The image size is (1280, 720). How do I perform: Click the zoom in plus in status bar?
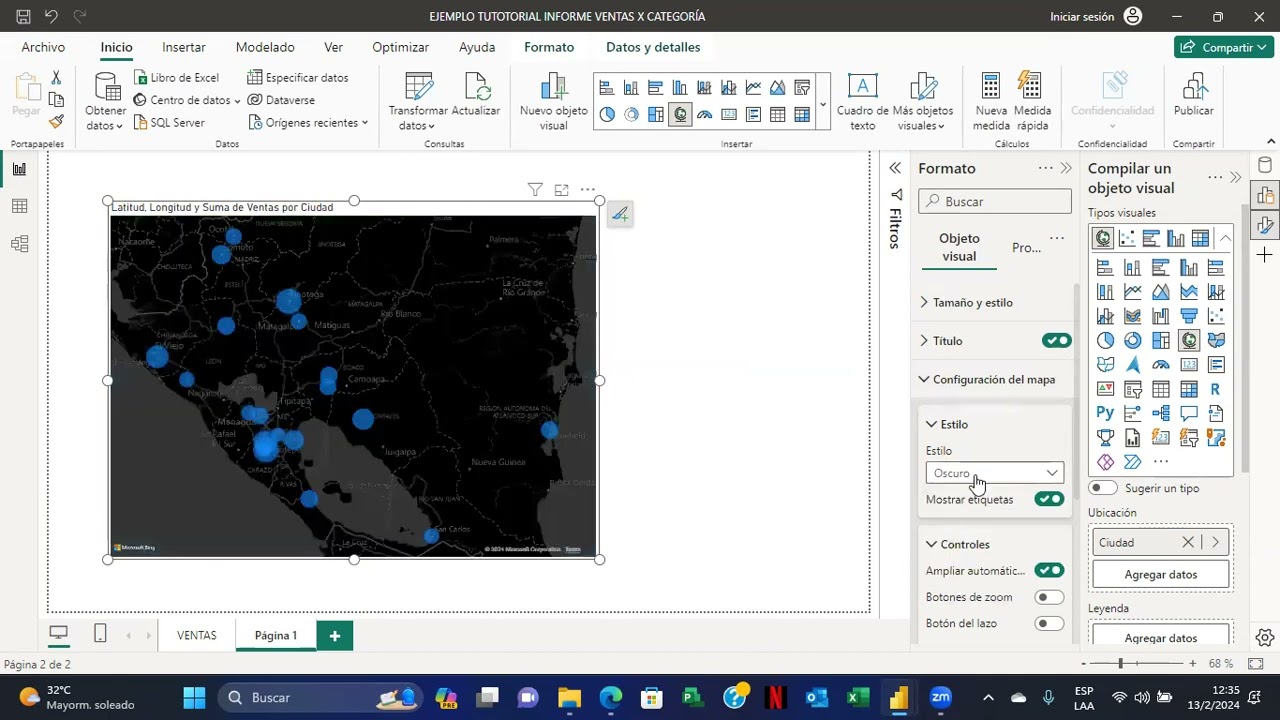coord(1192,663)
